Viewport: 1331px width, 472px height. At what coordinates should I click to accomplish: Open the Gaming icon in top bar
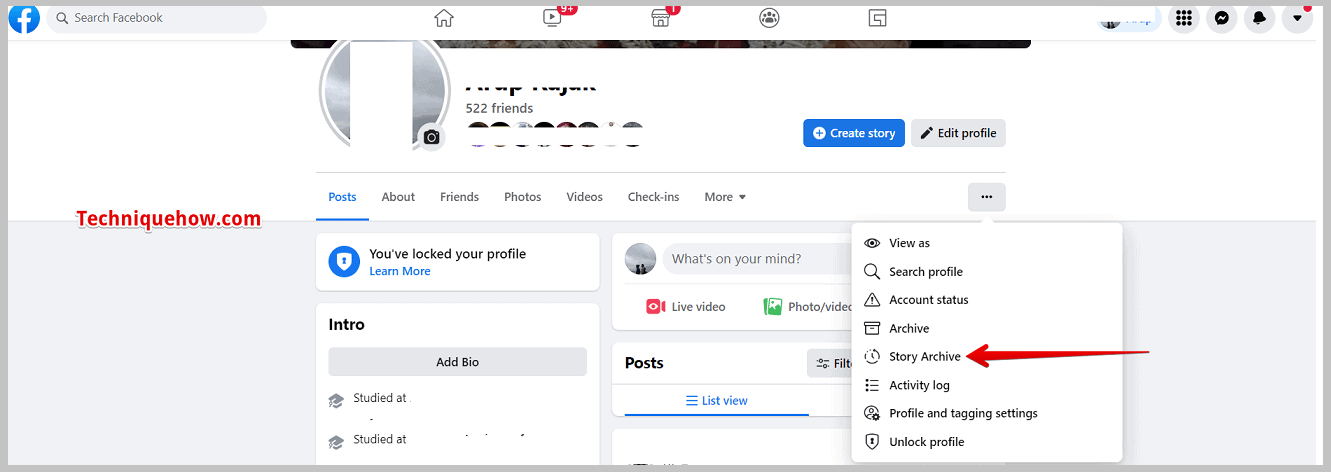878,17
